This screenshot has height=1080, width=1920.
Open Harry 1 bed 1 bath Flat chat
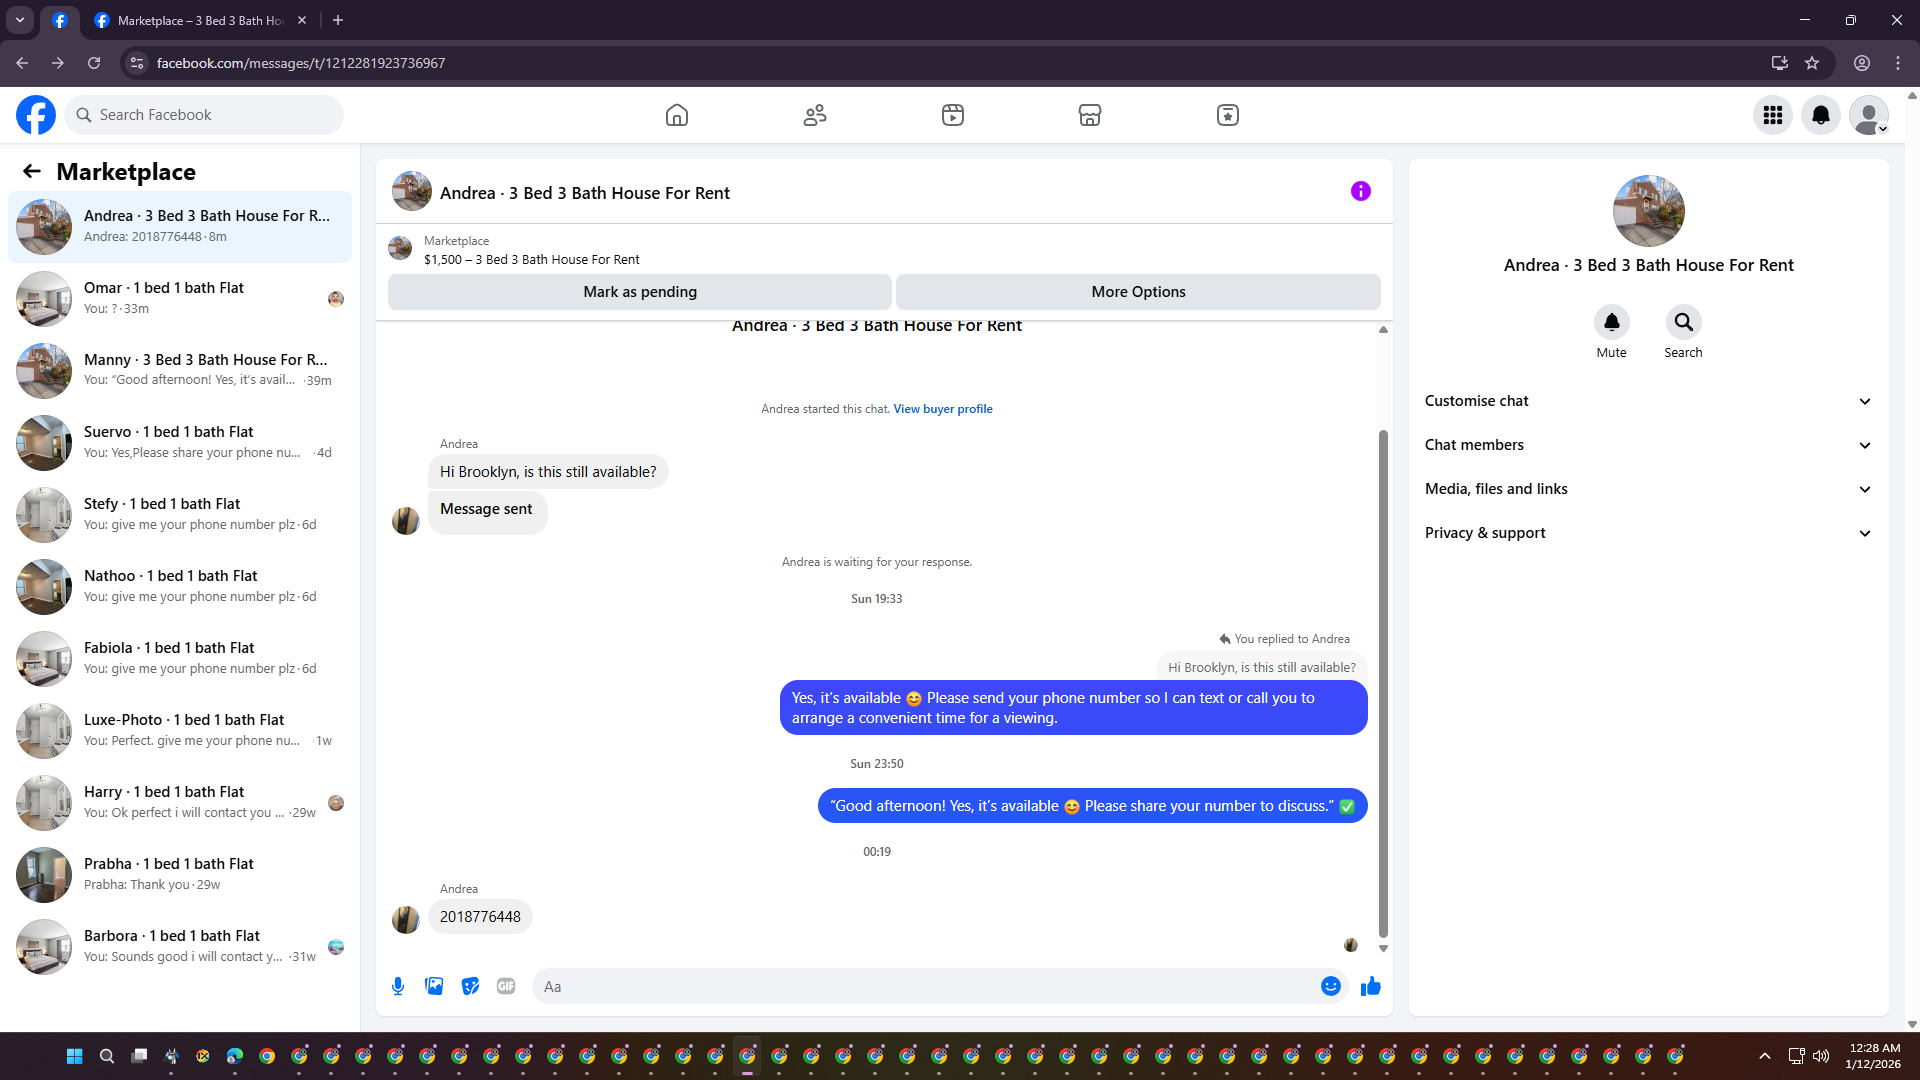[180, 803]
